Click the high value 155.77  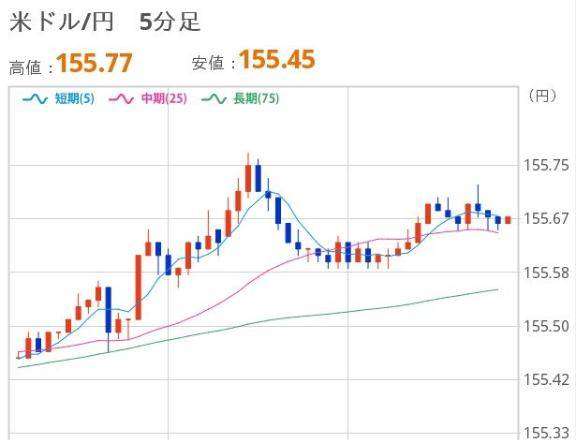click(94, 63)
